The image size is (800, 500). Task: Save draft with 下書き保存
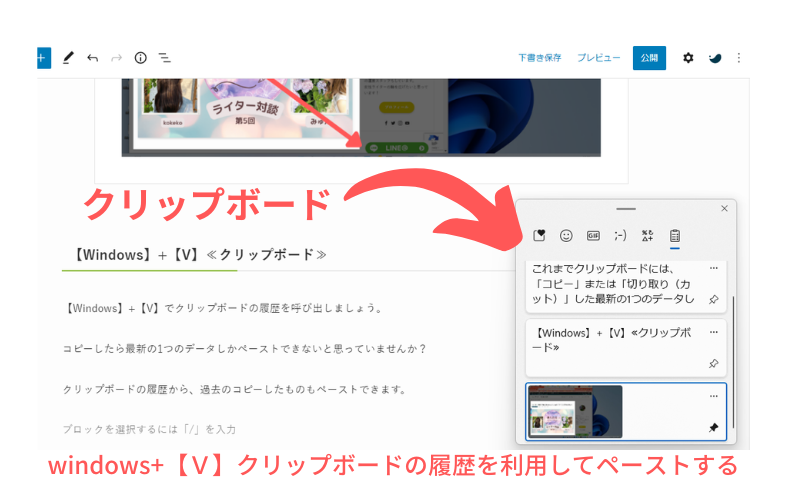(x=540, y=58)
